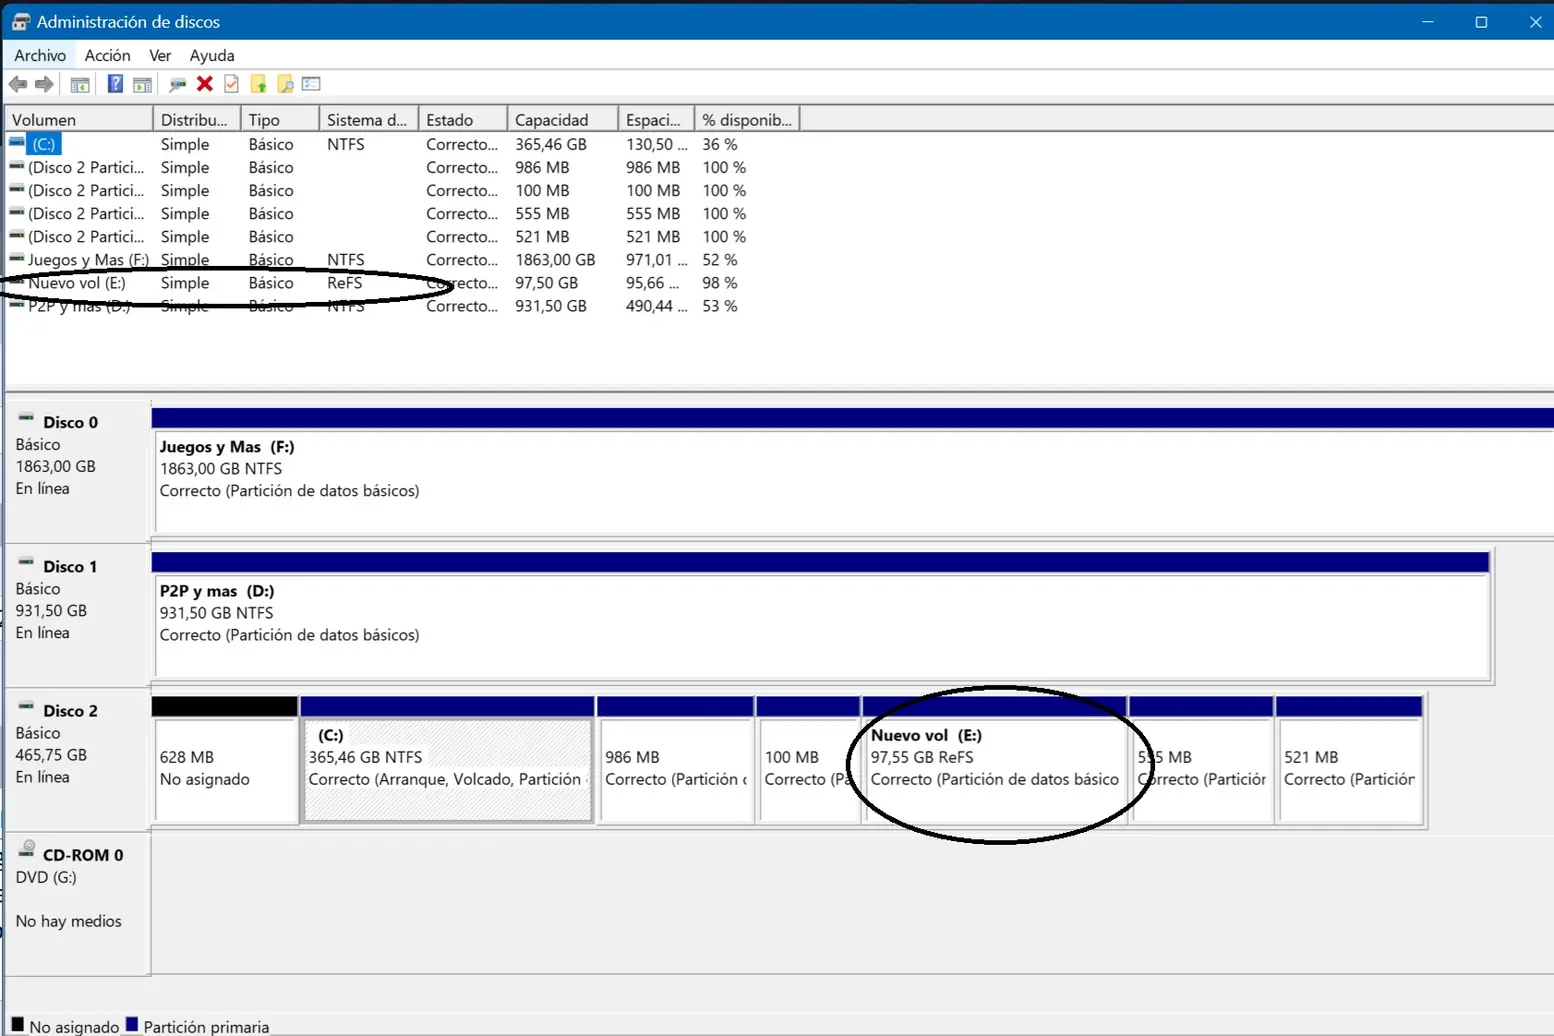Viewport: 1554px width, 1036px height.
Task: Open Help via the blue question mark icon
Action: coord(115,84)
